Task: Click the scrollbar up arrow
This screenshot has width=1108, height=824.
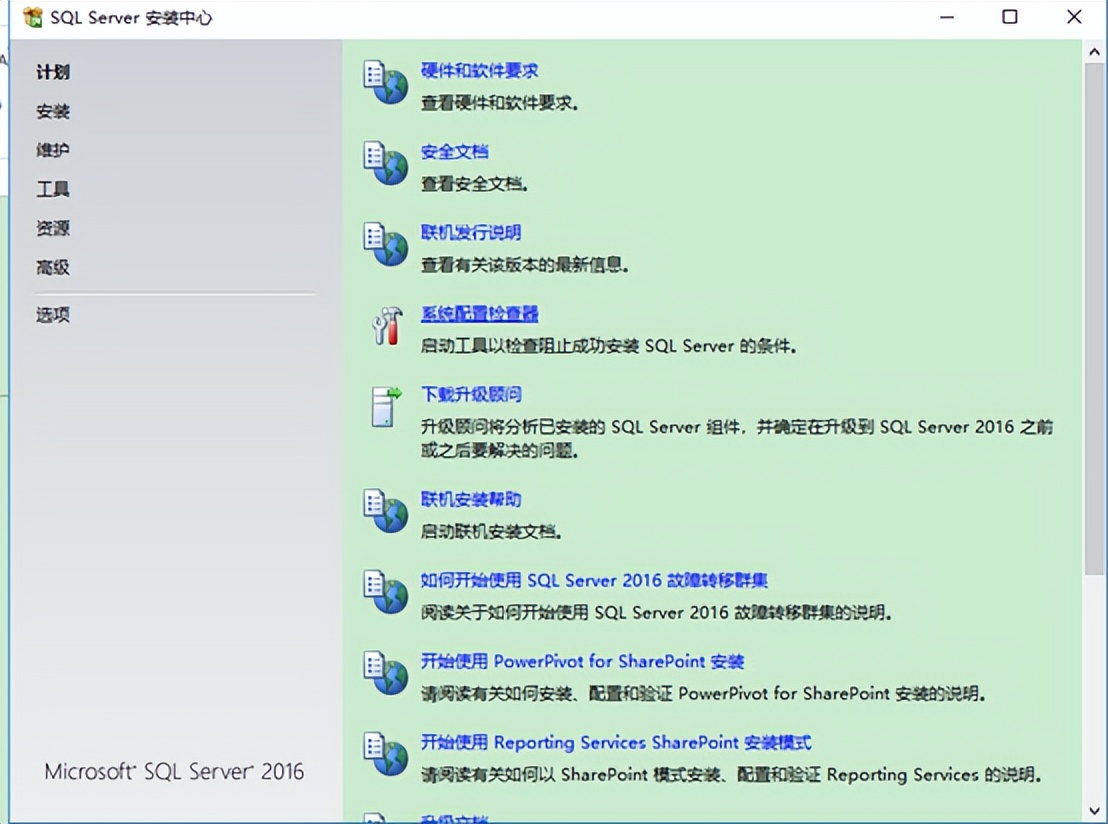Action: [1094, 52]
